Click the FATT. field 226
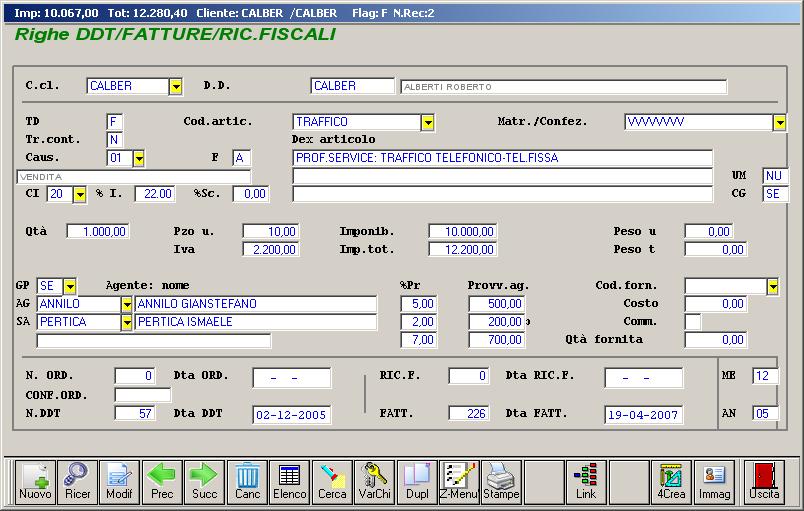This screenshot has width=804, height=511. point(469,413)
